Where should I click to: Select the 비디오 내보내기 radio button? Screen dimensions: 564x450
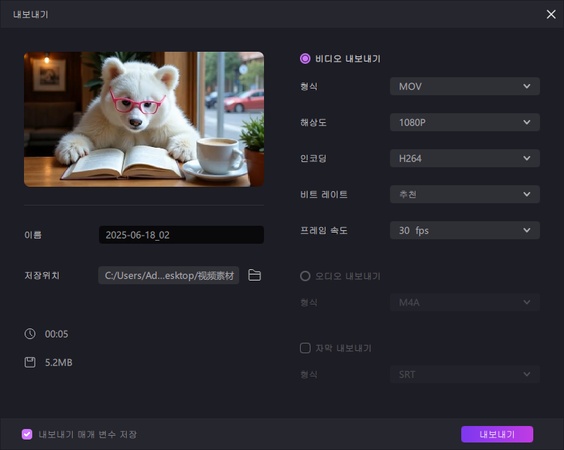[305, 59]
